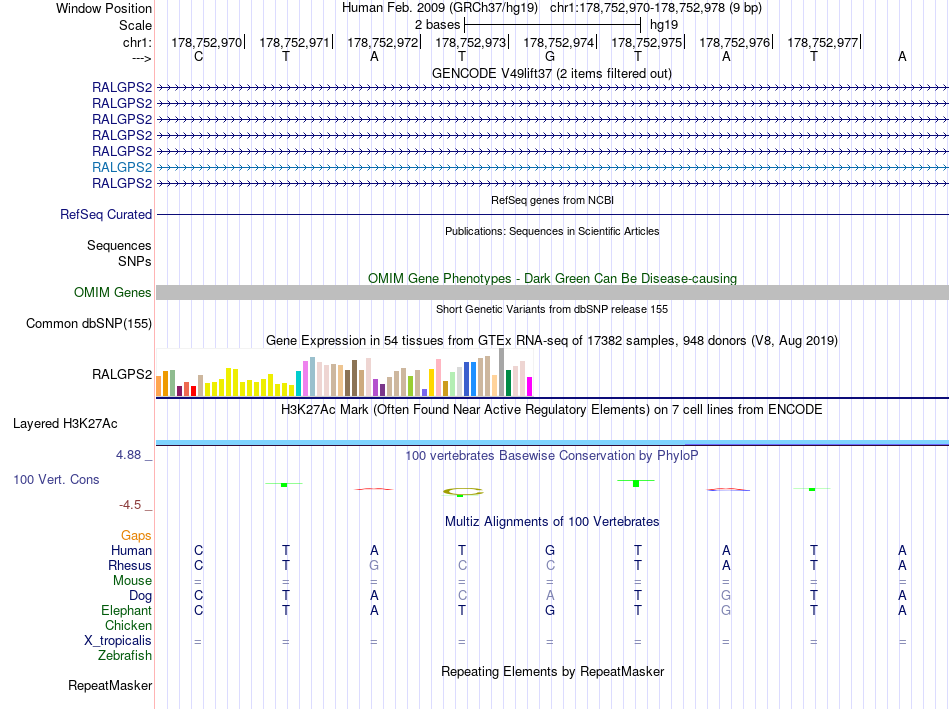Click the Scale bar ruler line
Image resolution: width=950 pixels, height=709 pixels.
click(x=552, y=25)
